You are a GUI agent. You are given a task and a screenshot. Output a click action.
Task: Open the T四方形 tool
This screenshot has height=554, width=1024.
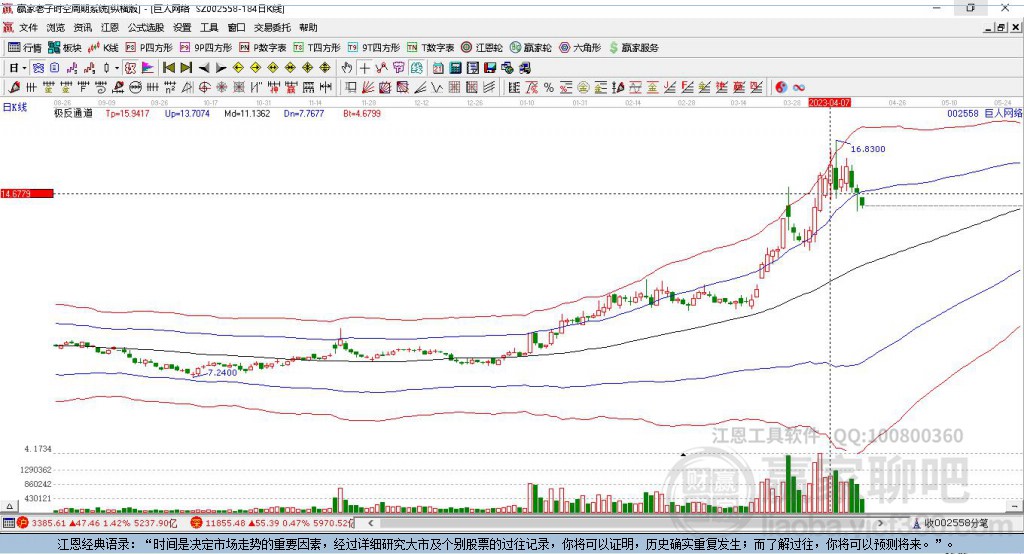click(317, 48)
